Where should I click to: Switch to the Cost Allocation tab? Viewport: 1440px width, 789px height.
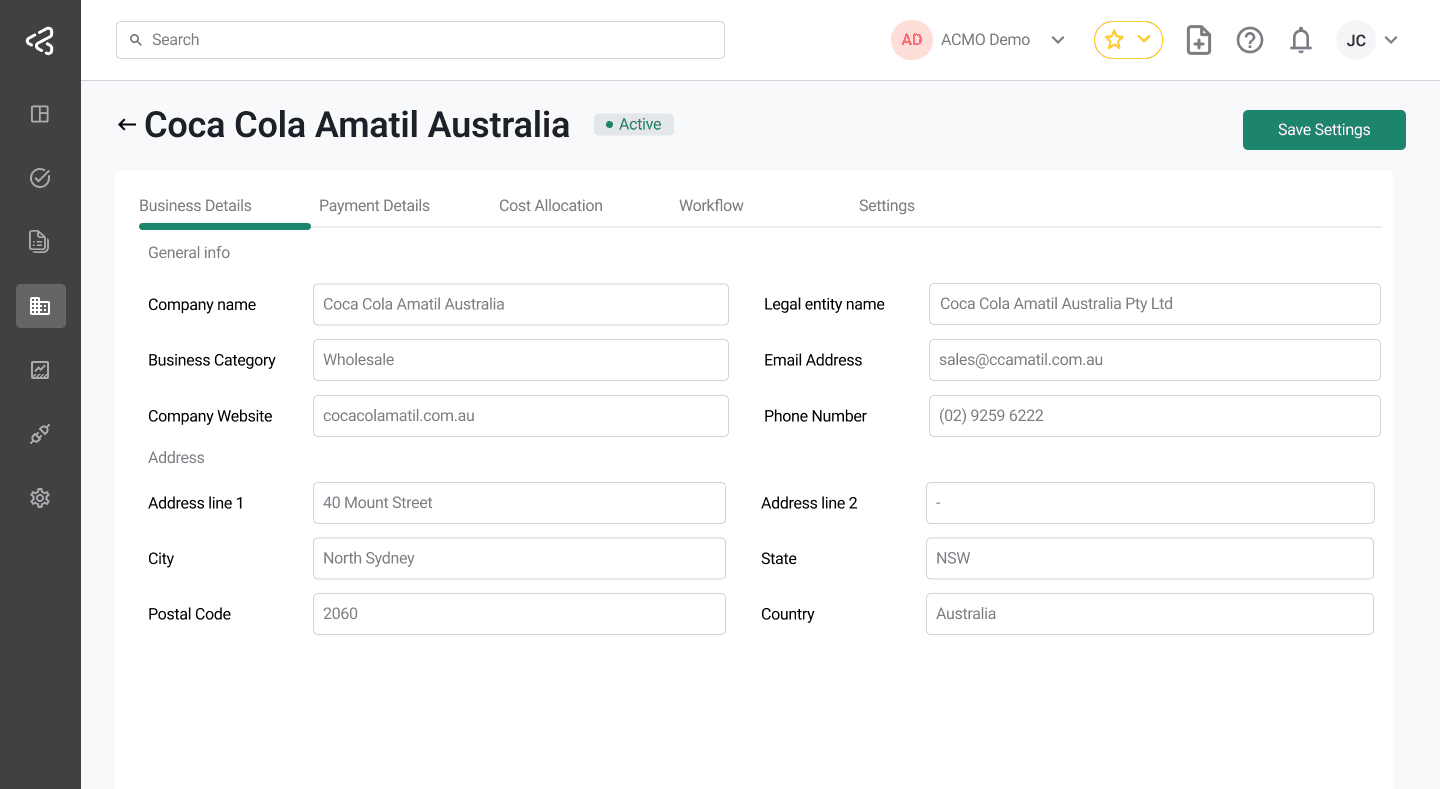551,206
